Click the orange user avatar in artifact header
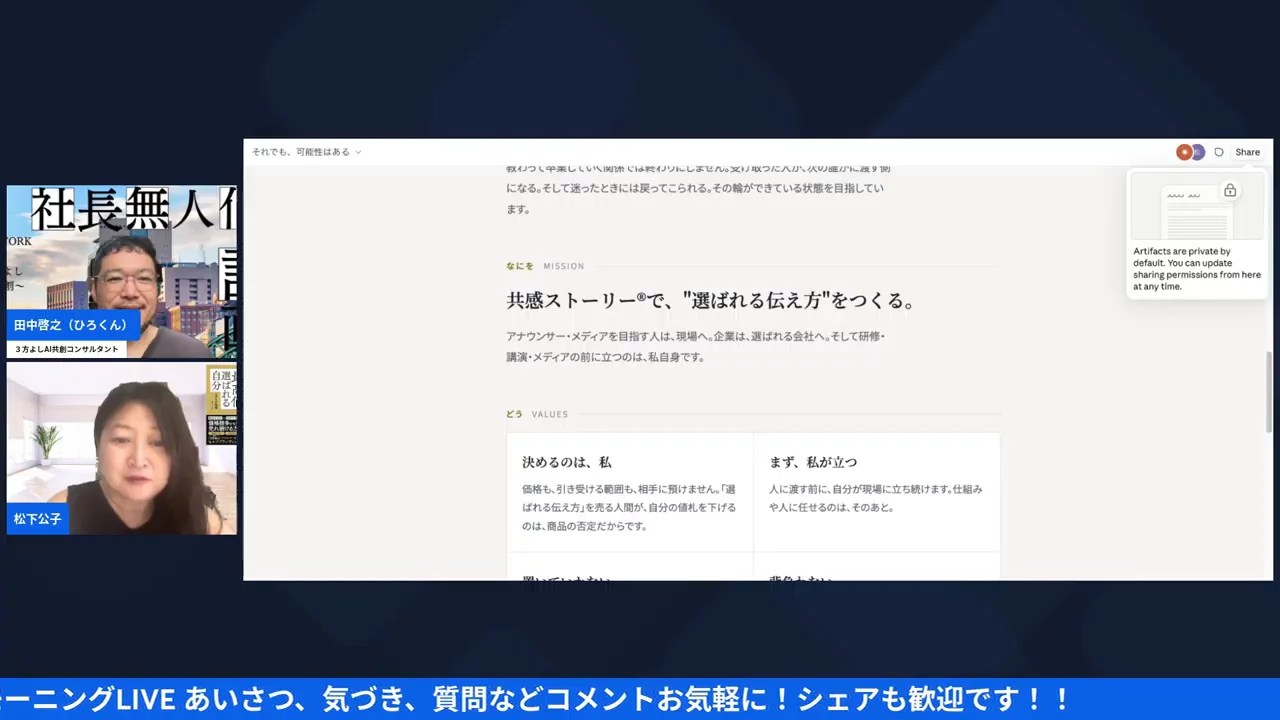1280x720 pixels. click(1184, 152)
